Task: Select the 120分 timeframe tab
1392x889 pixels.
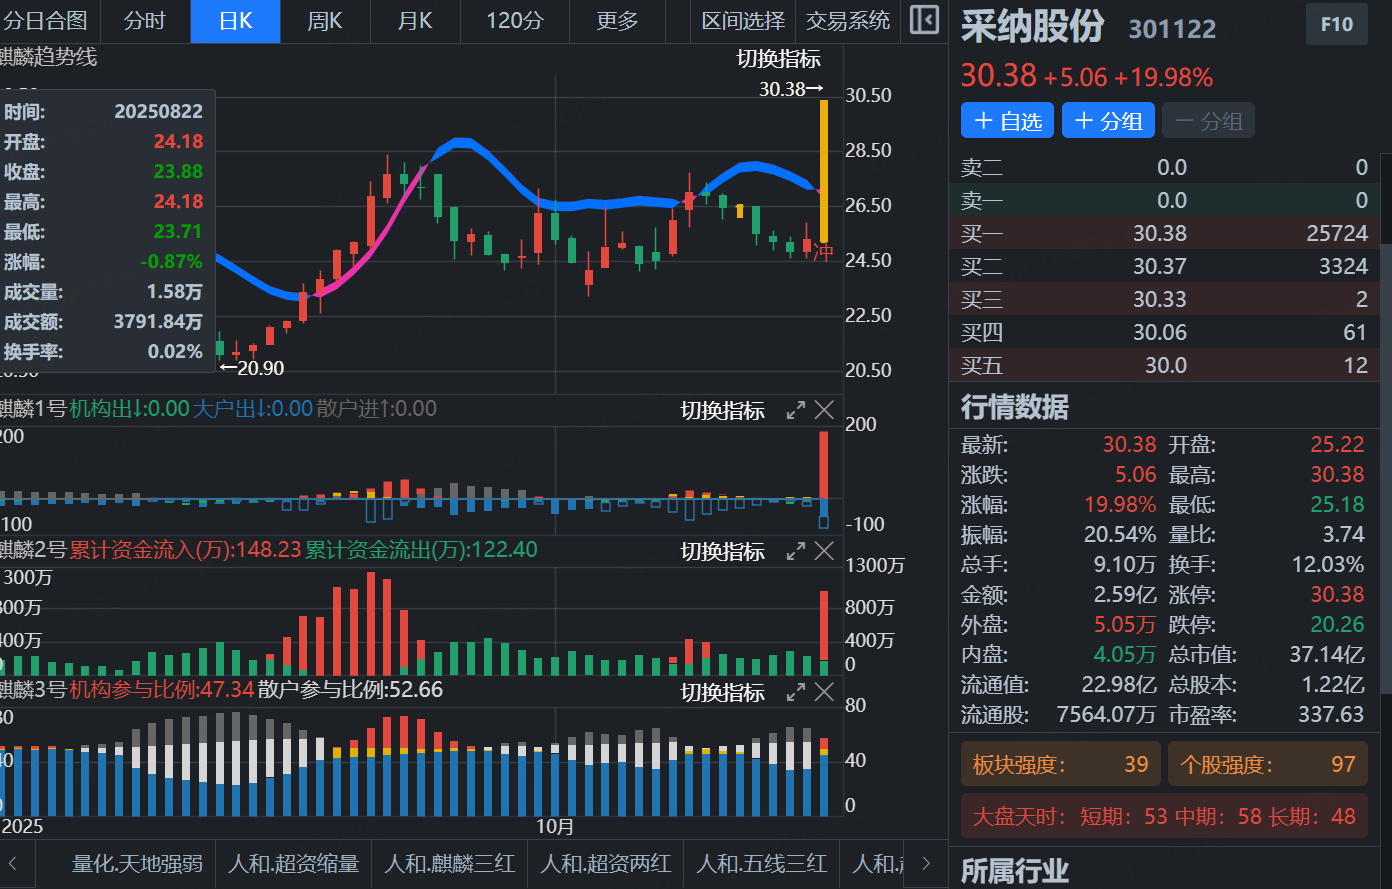Action: [x=514, y=21]
